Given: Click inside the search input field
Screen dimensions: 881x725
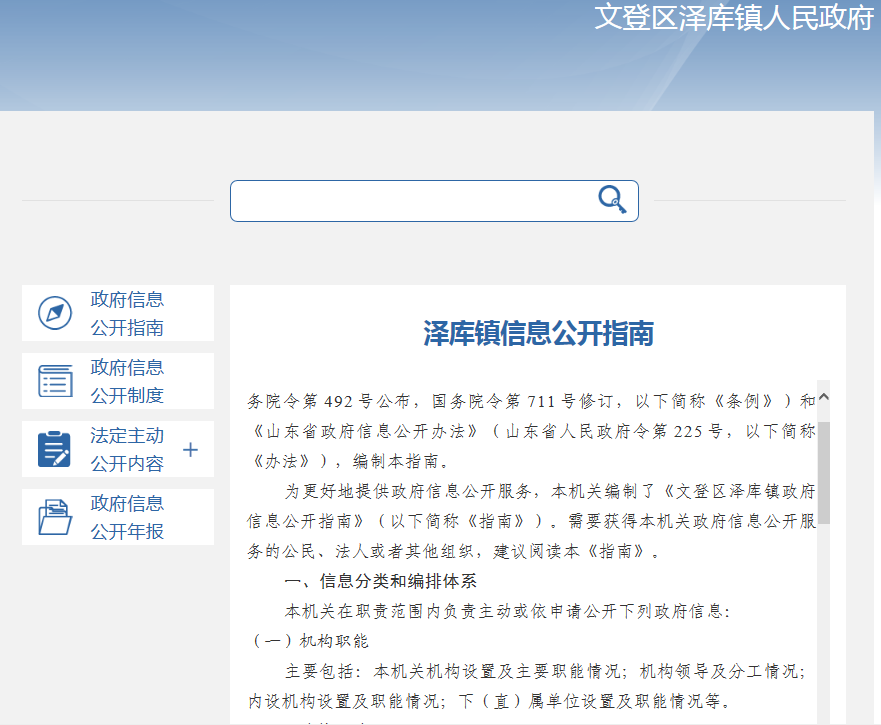Looking at the screenshot, I should point(410,200).
